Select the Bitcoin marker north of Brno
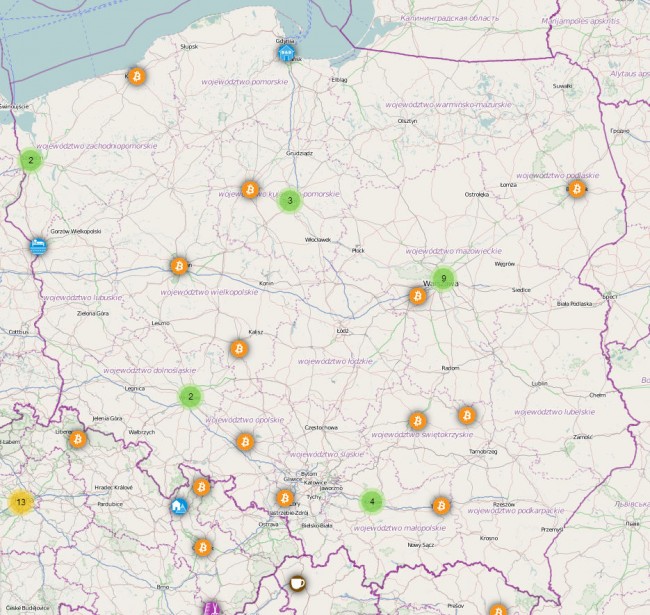The width and height of the screenshot is (650, 615). (x=203, y=547)
